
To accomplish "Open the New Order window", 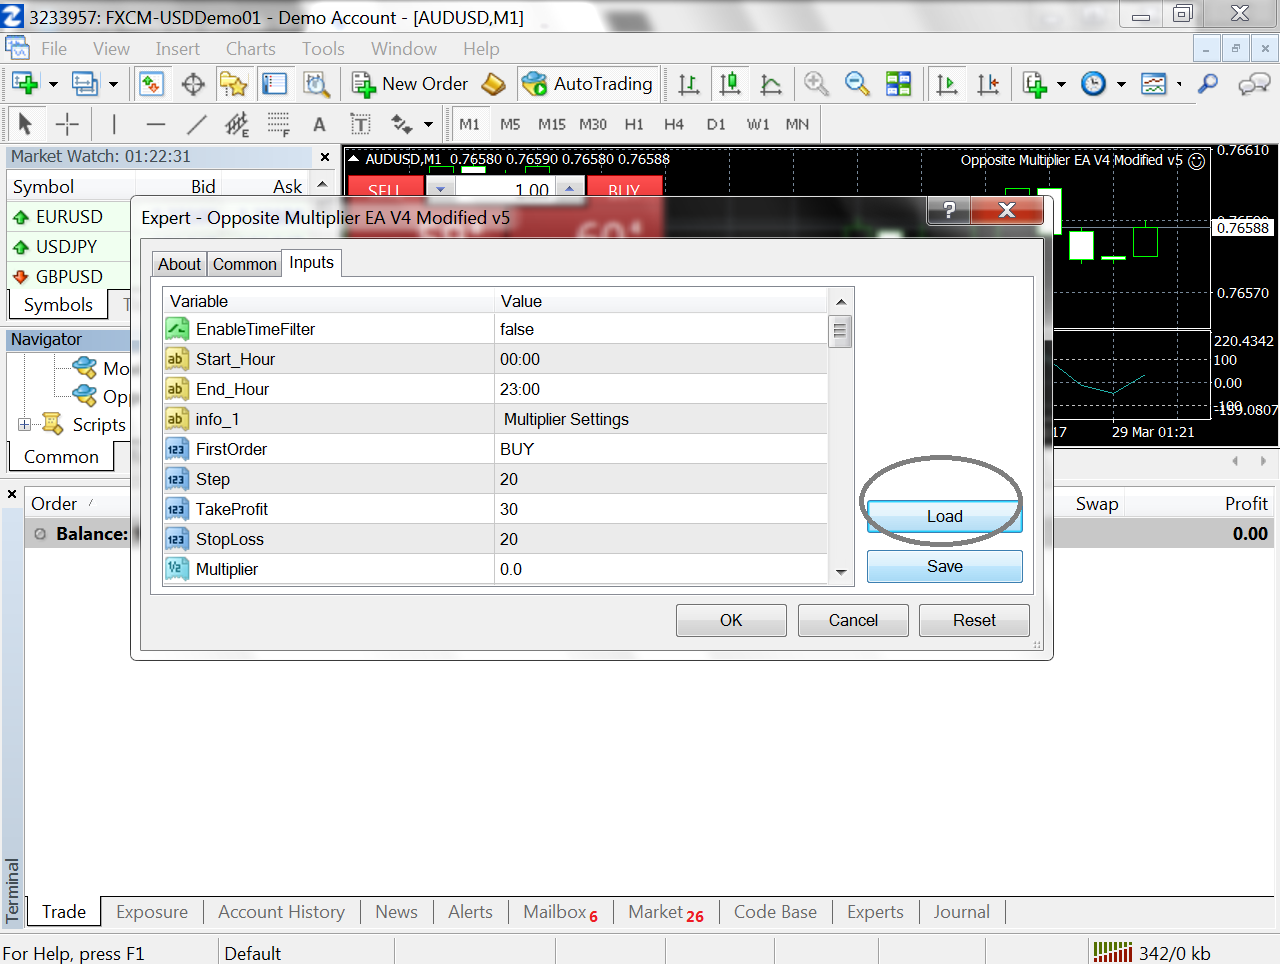I will click(410, 84).
